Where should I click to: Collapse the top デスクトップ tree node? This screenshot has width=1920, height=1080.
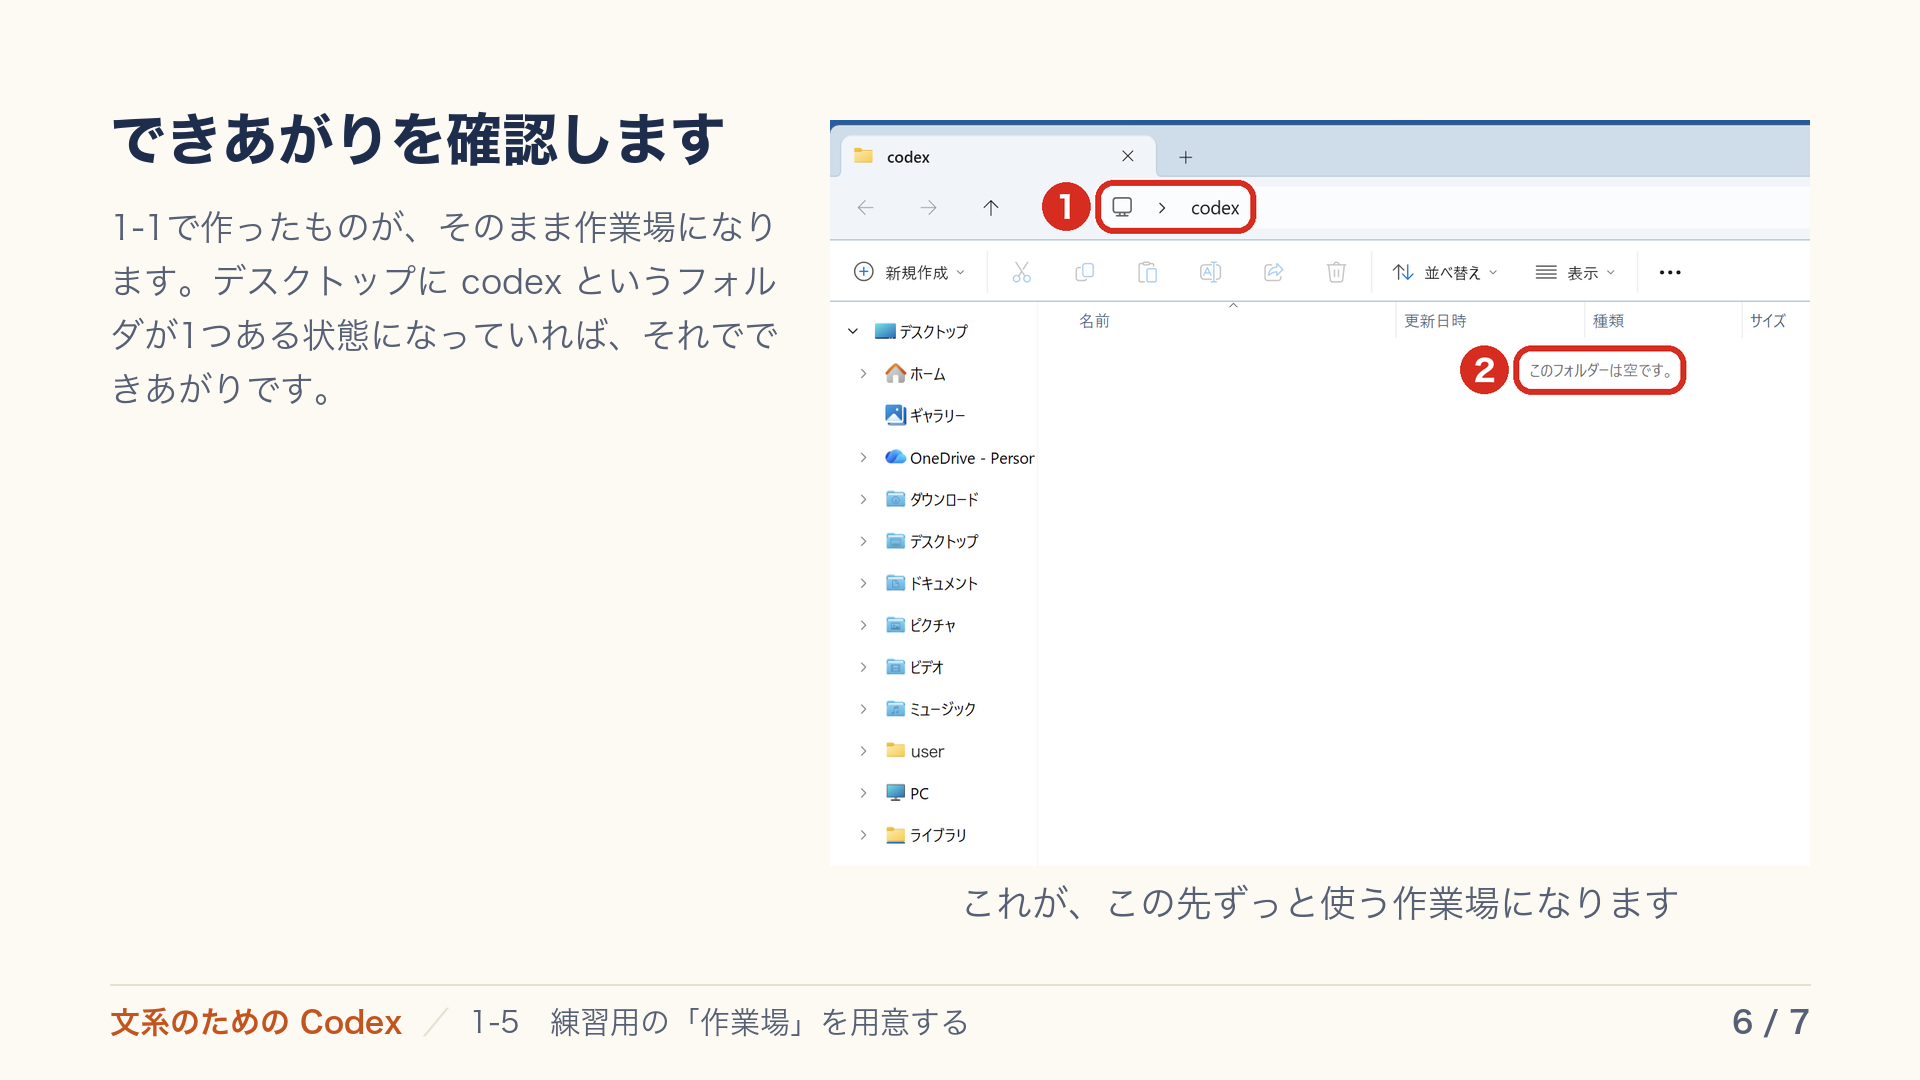coord(853,331)
